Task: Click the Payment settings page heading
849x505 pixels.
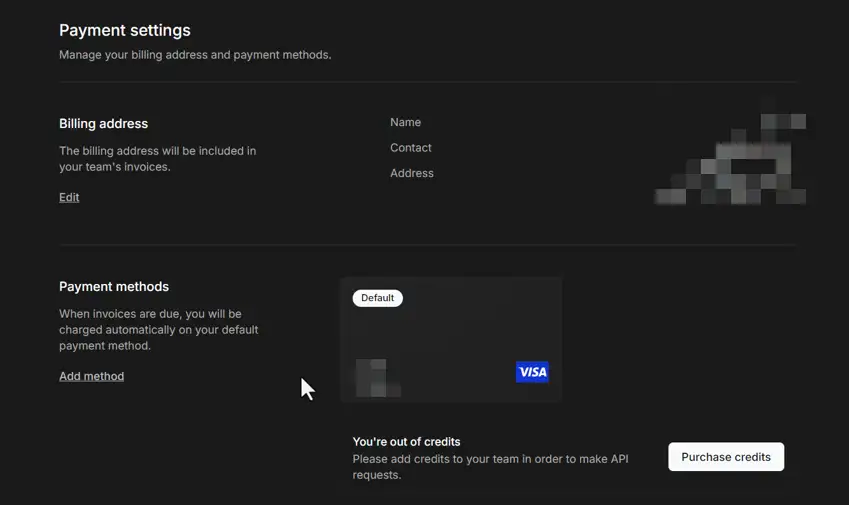Action: [x=124, y=30]
